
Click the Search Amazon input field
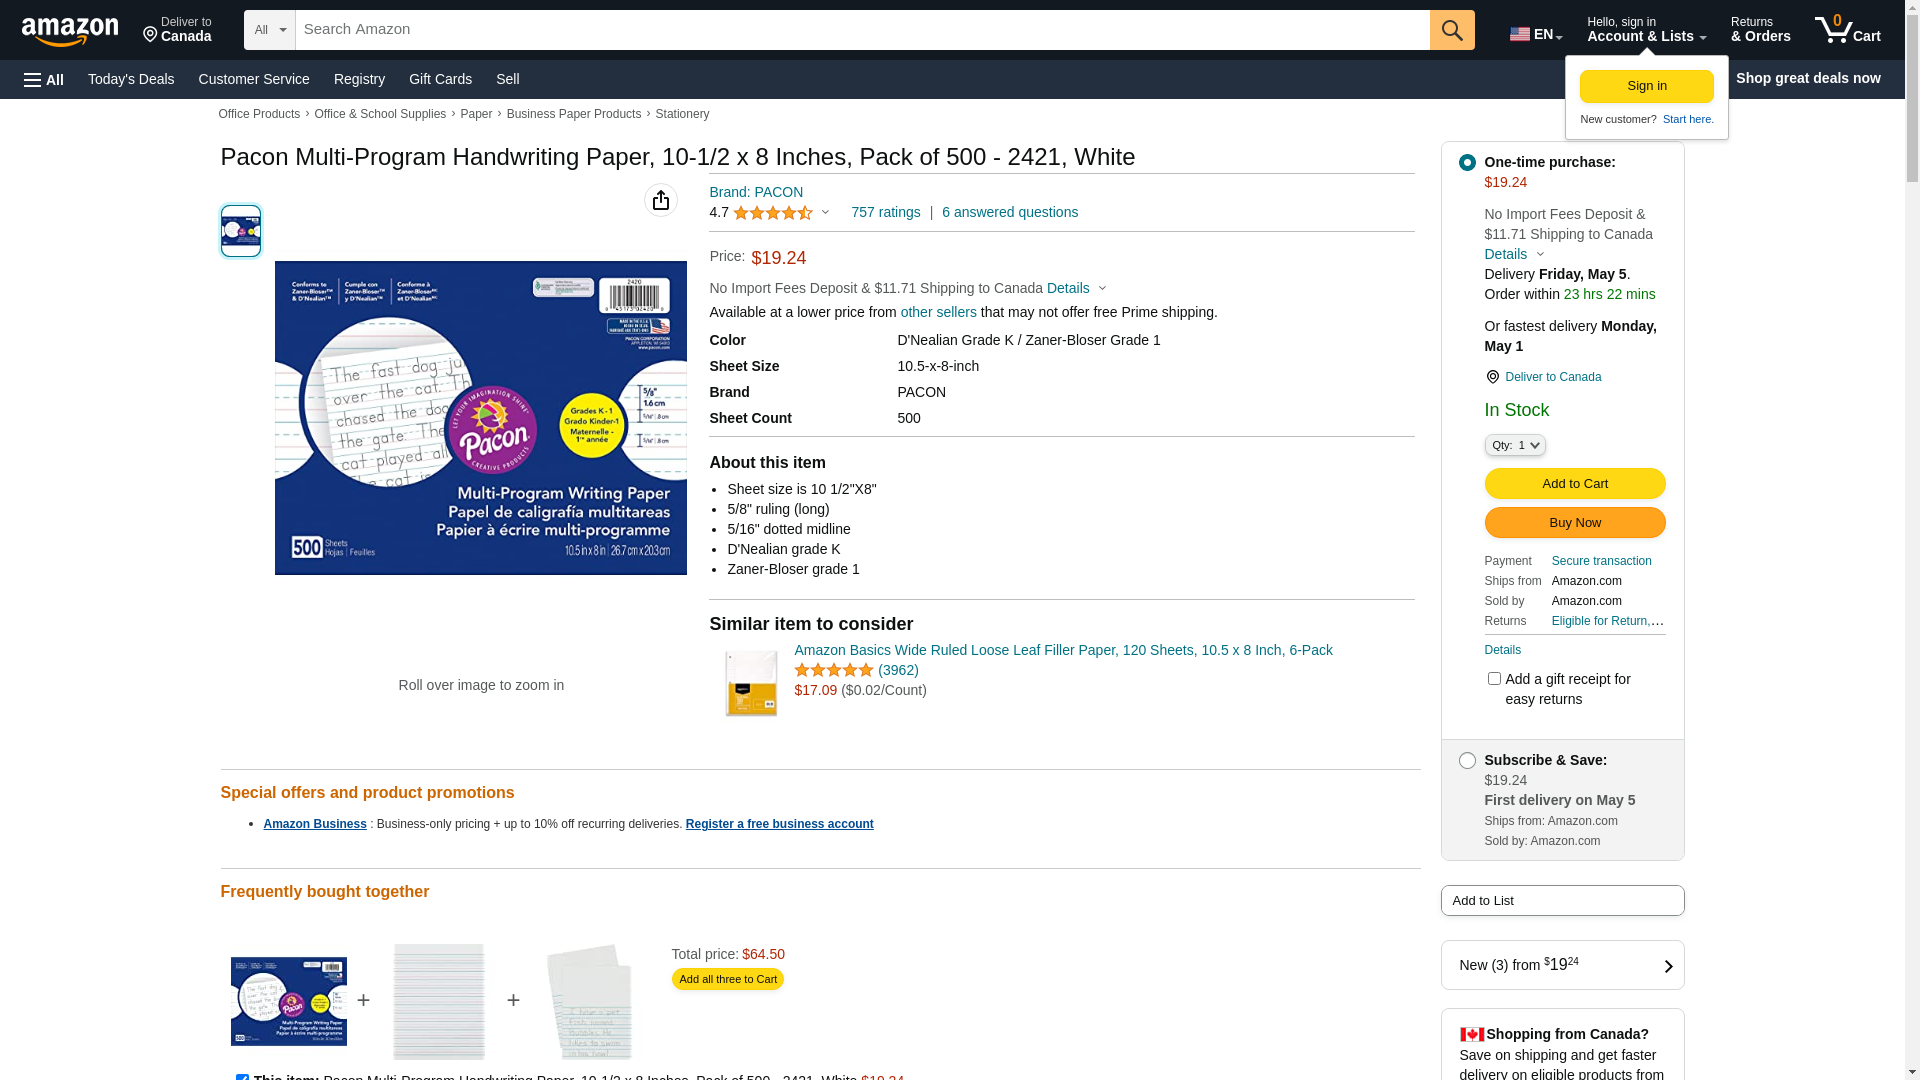(862, 30)
